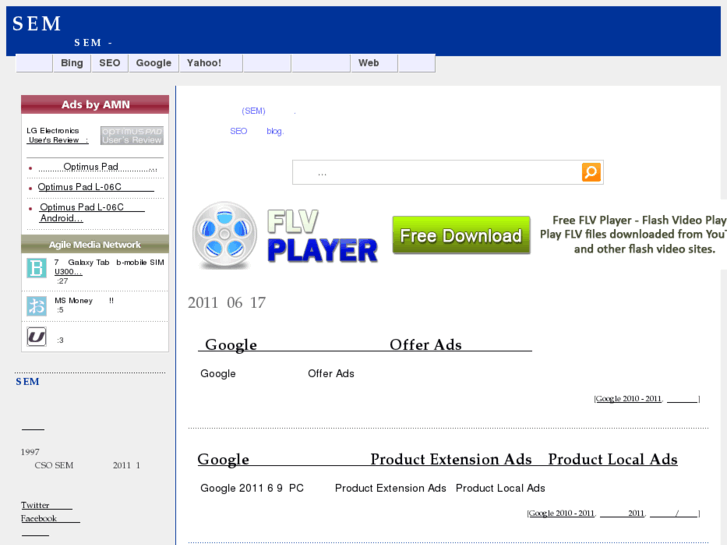
Task: Click the CSO SEM 2011 profile text
Action: (87, 465)
